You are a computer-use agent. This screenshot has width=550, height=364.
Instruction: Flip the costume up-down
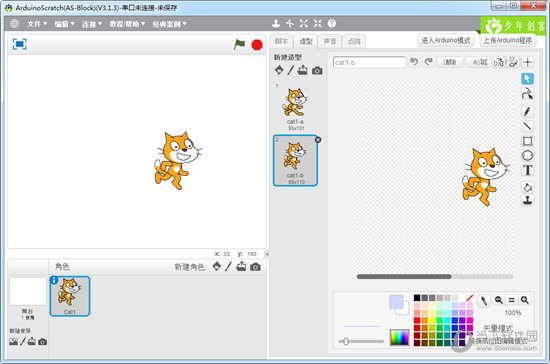[513, 62]
